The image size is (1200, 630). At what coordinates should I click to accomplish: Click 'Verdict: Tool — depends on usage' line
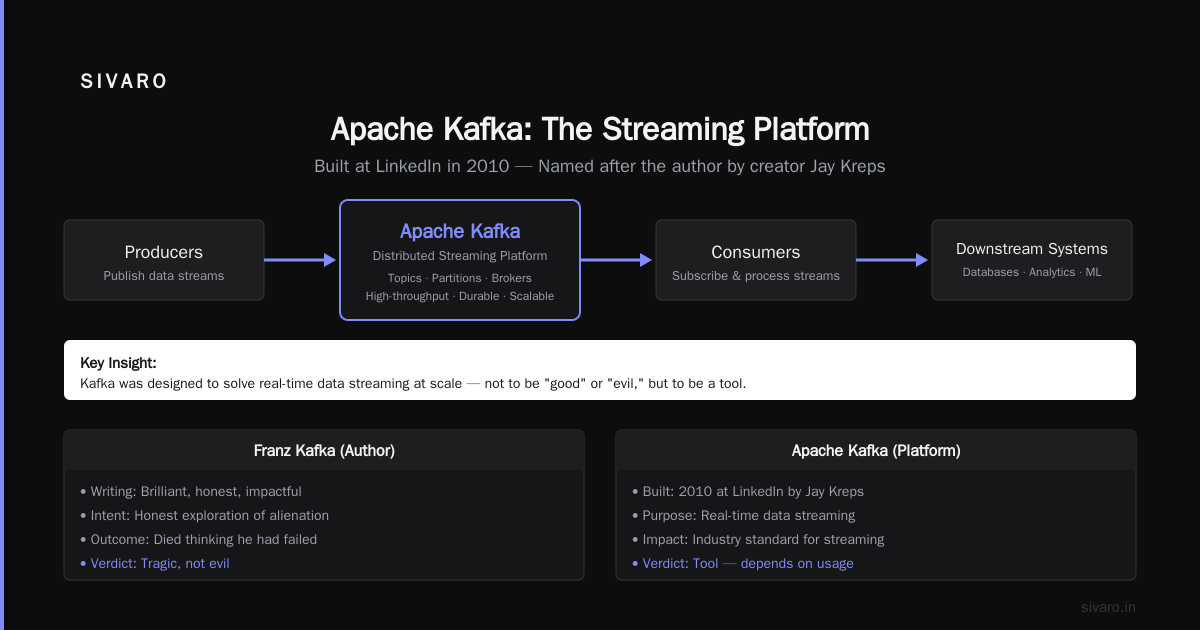pyautogui.click(x=742, y=563)
